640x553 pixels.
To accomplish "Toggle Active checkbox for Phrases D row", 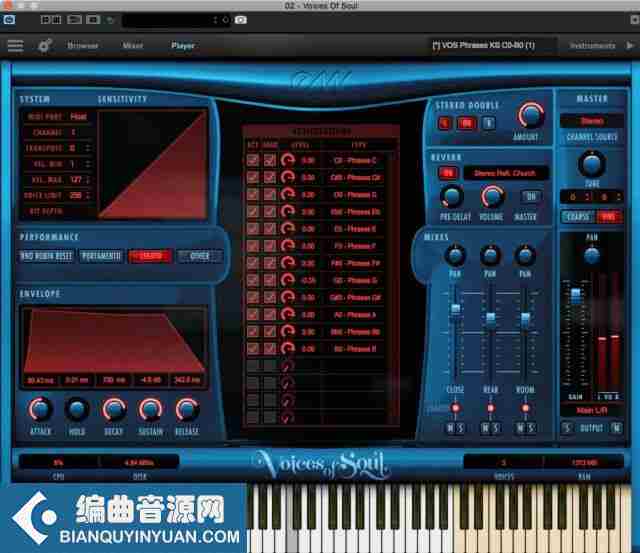I will [253, 194].
